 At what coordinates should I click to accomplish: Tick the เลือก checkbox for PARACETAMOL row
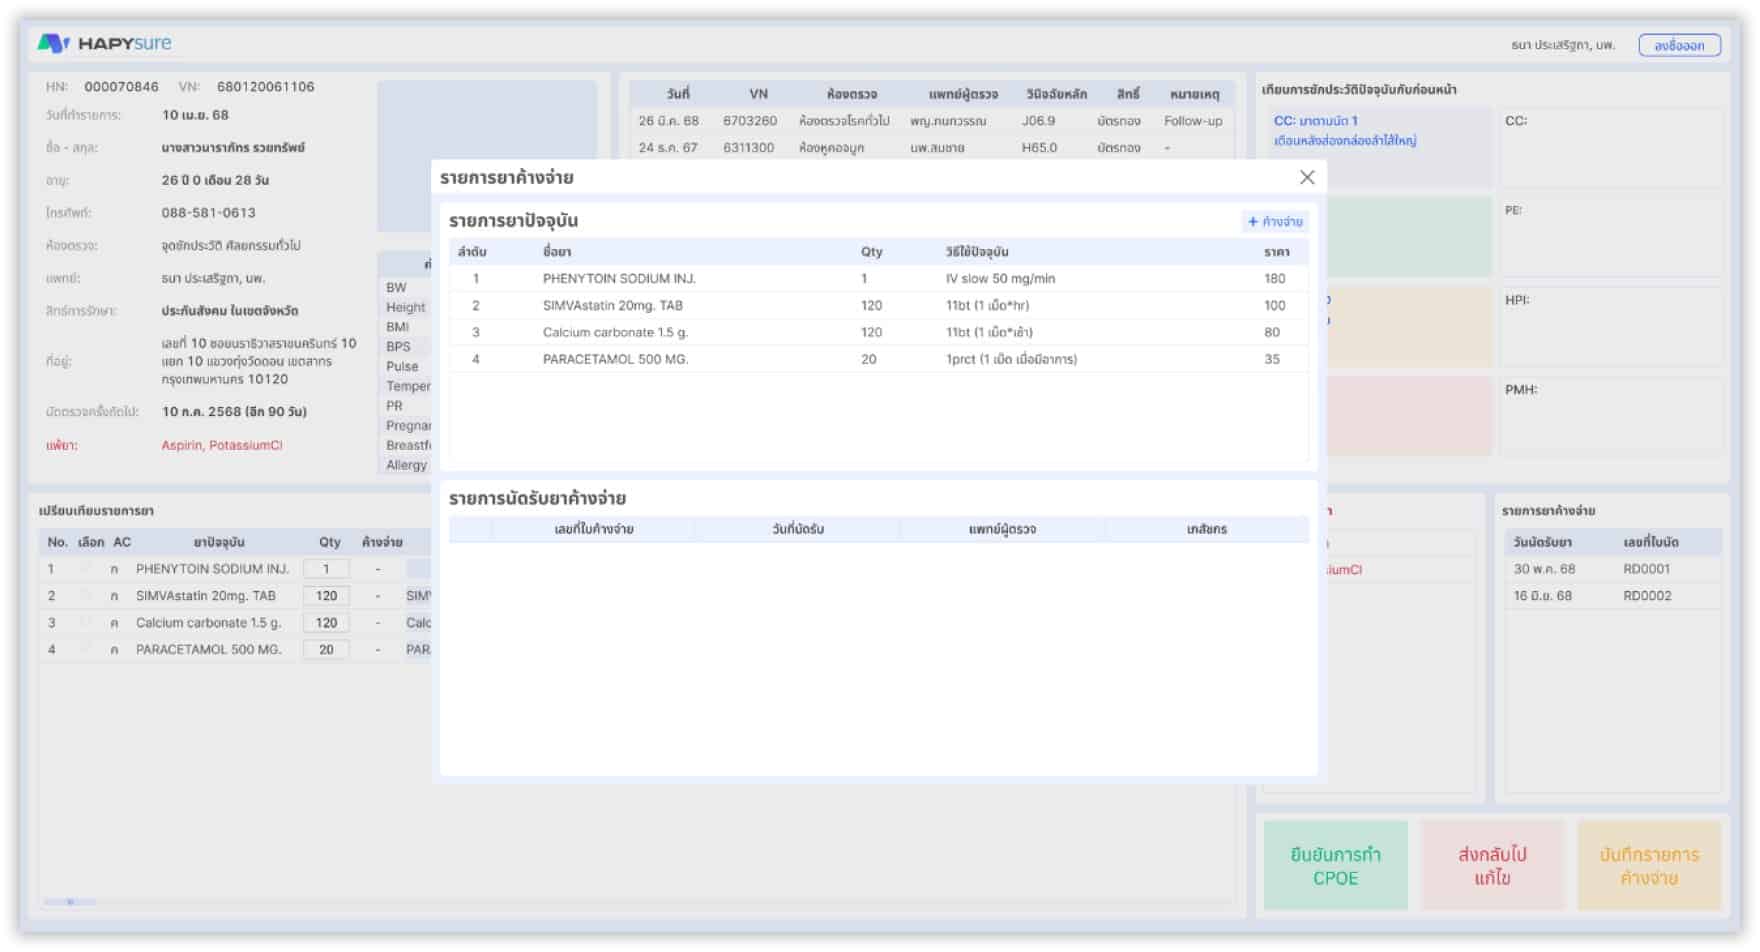(87, 650)
